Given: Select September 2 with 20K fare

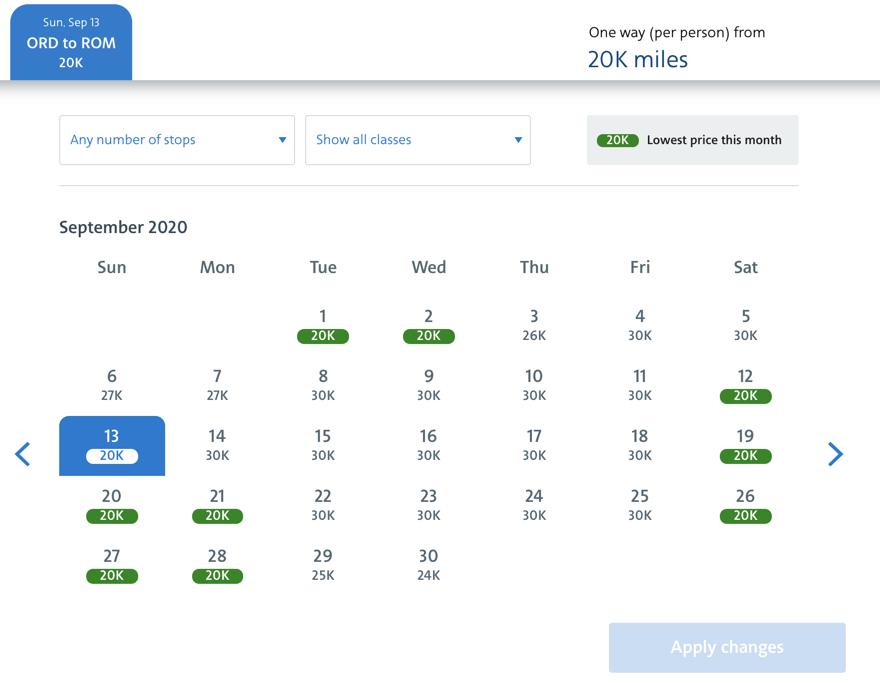Looking at the screenshot, I should (428, 336).
